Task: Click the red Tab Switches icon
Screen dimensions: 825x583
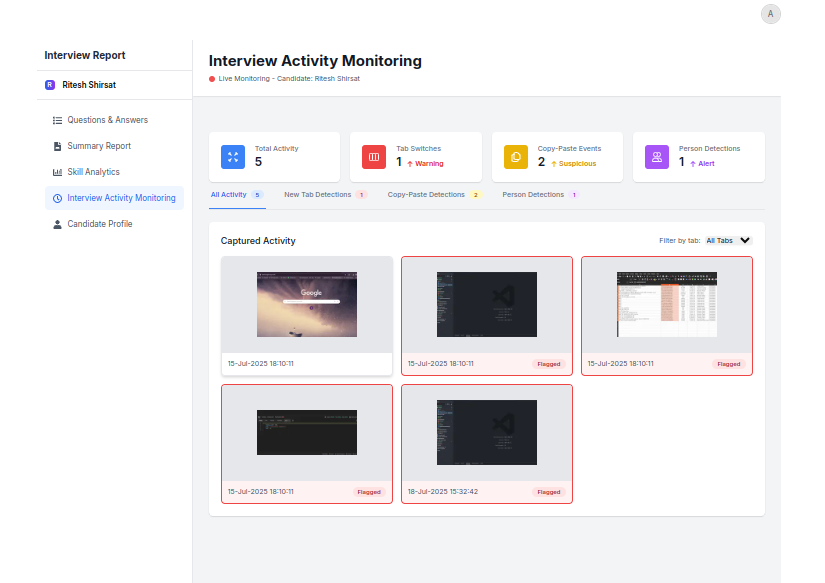Action: [374, 157]
